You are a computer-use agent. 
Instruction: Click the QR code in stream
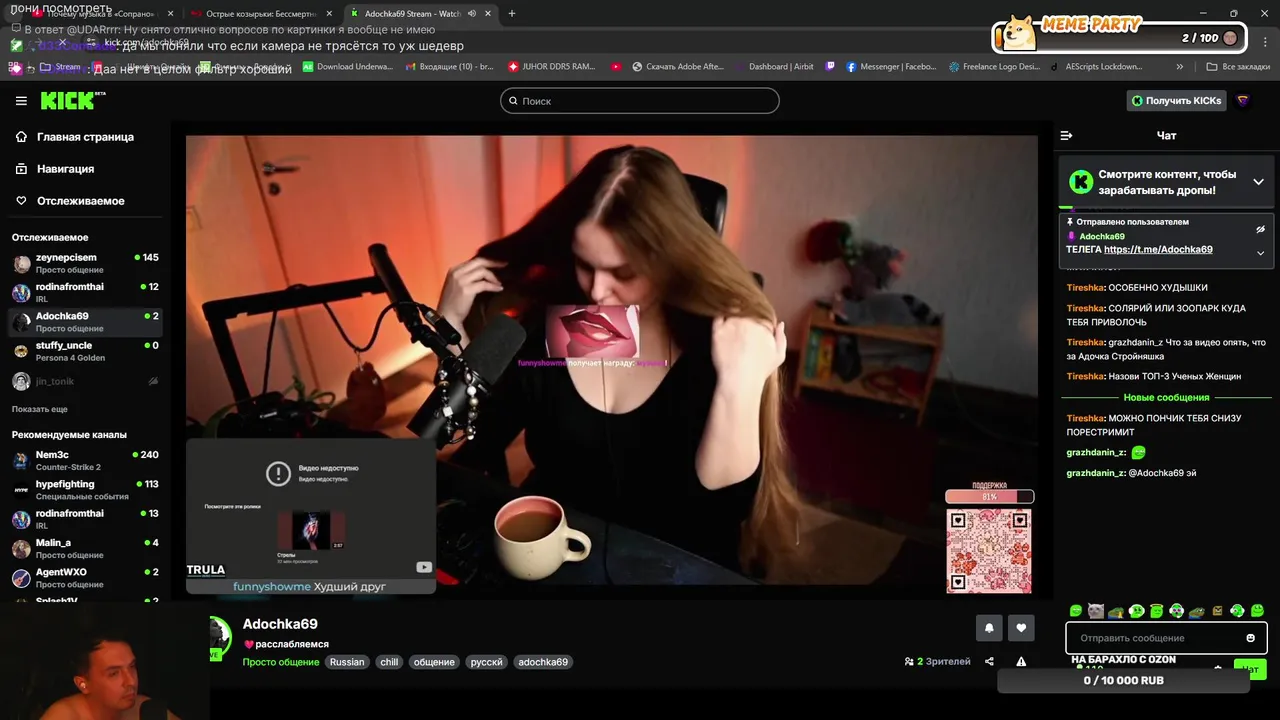pyautogui.click(x=989, y=550)
